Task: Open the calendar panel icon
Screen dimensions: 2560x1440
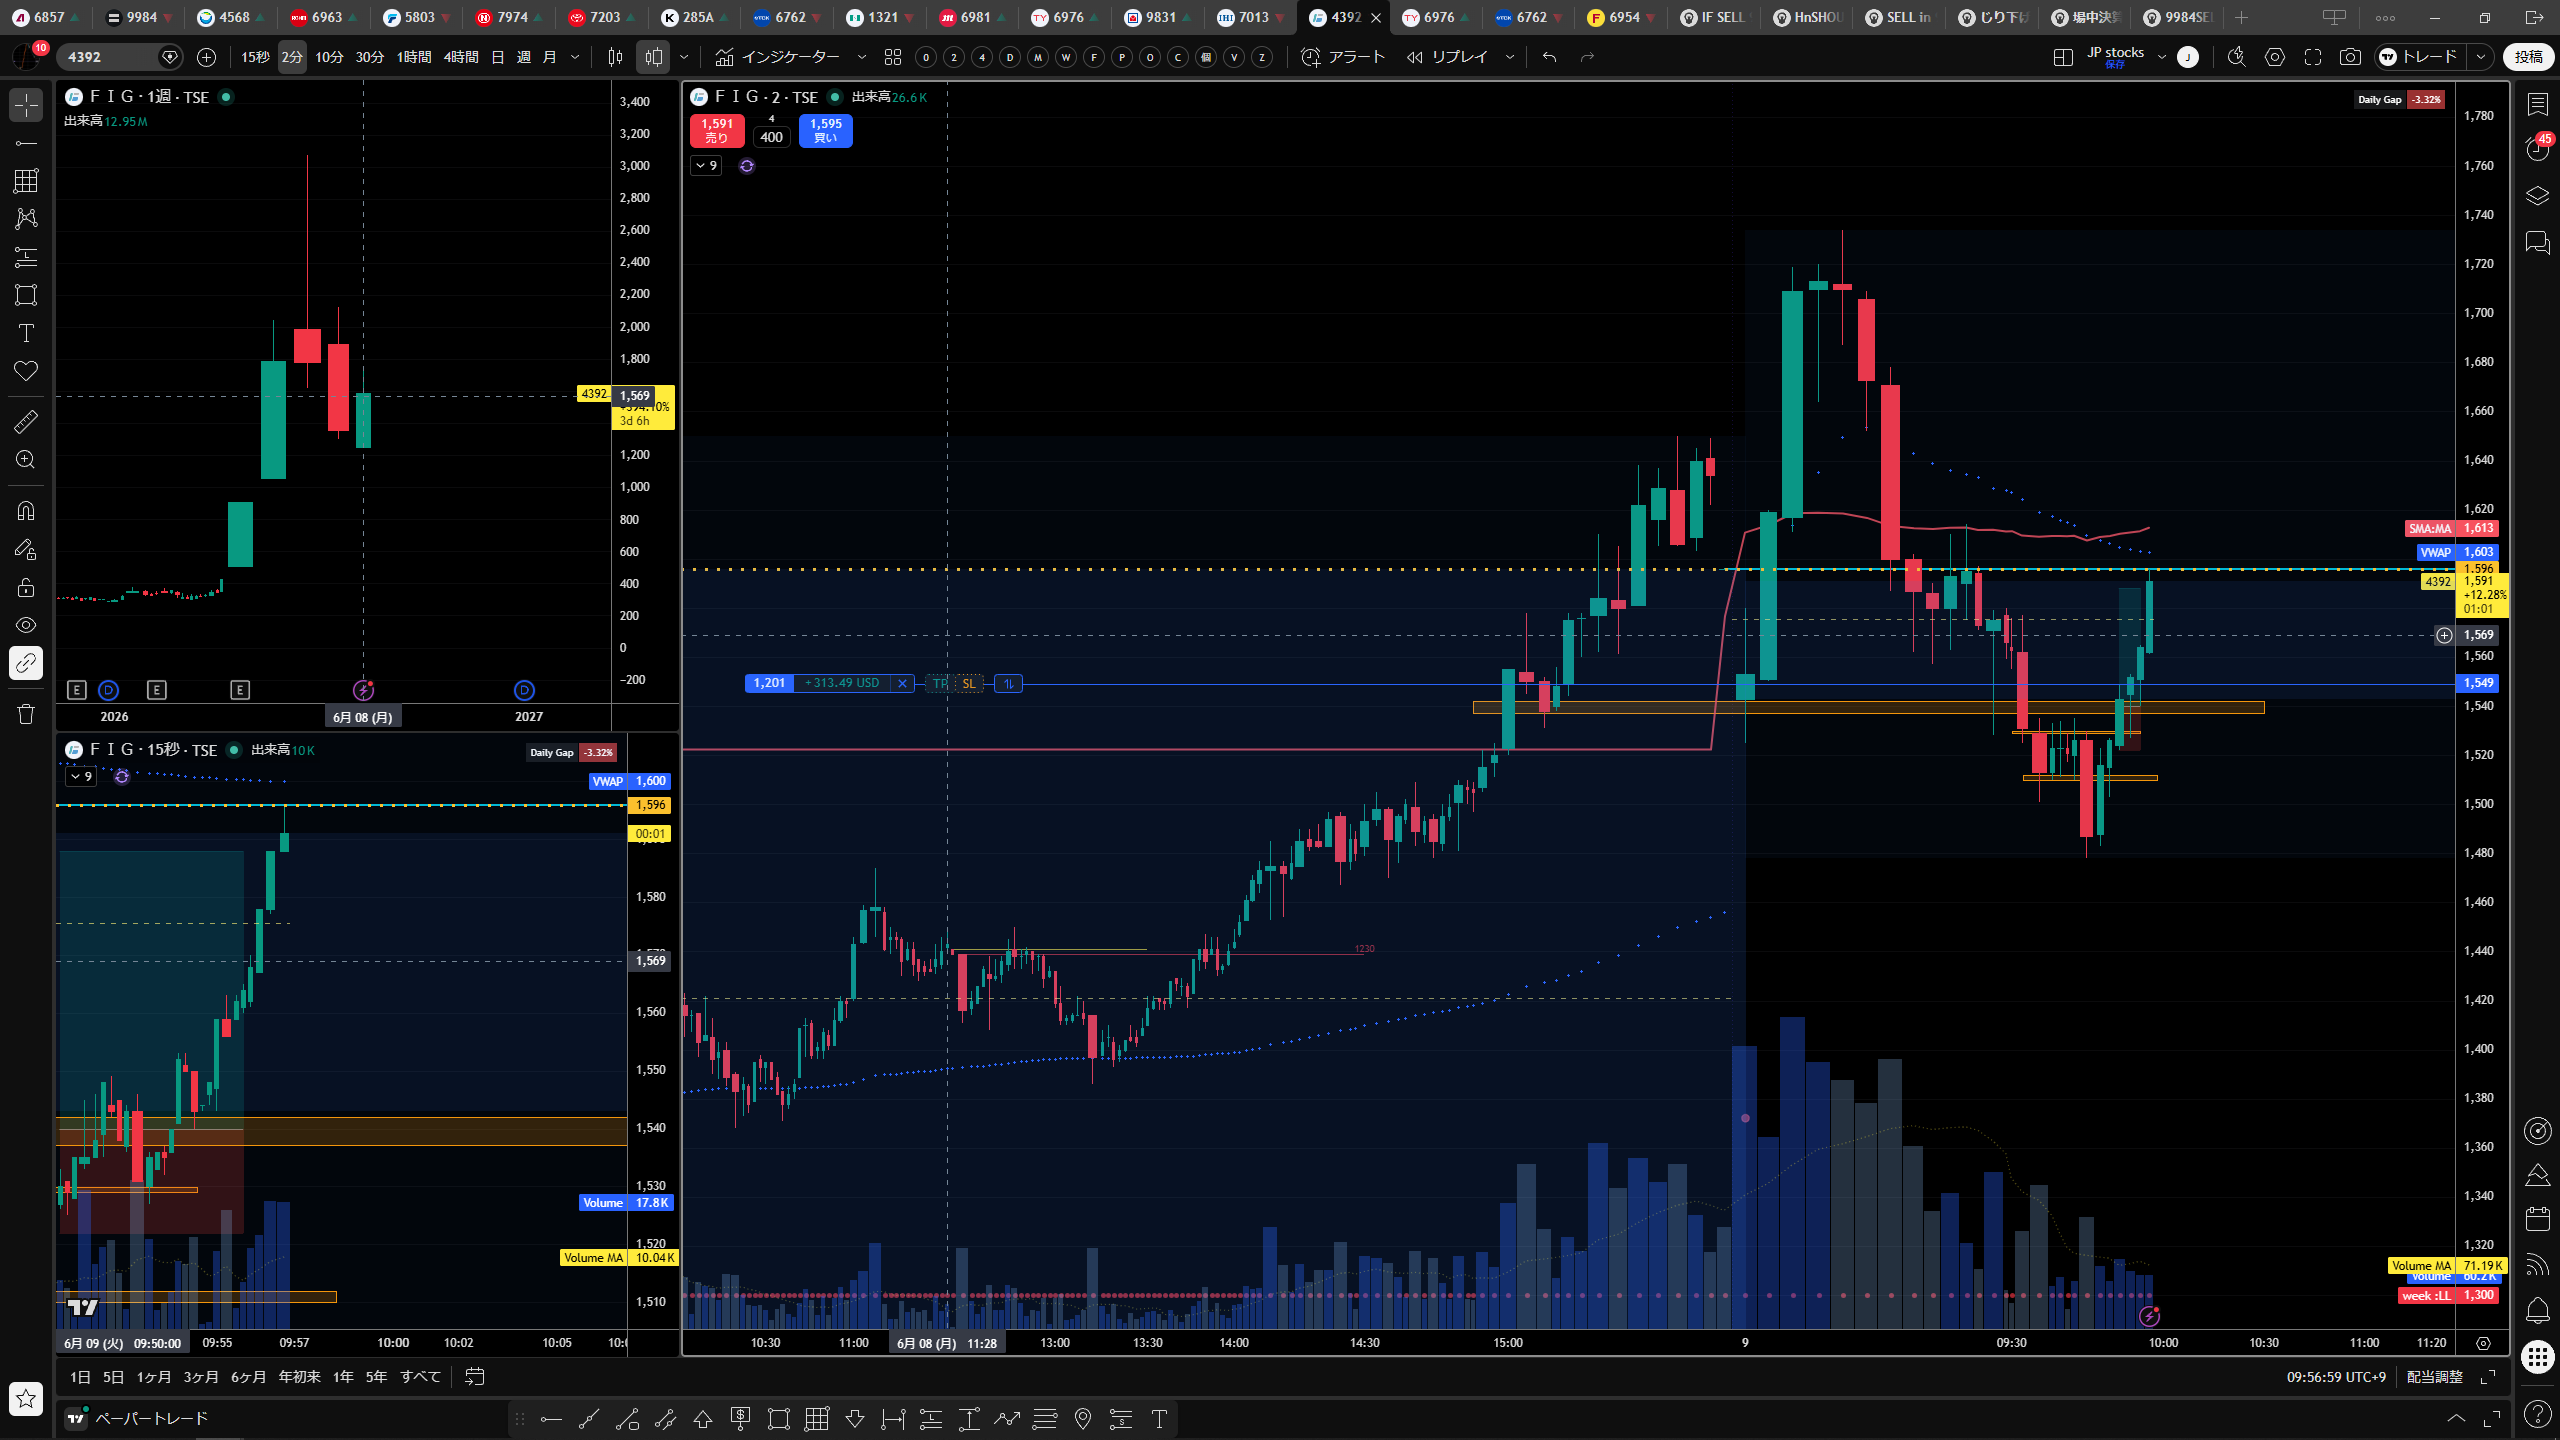Action: (2537, 1218)
